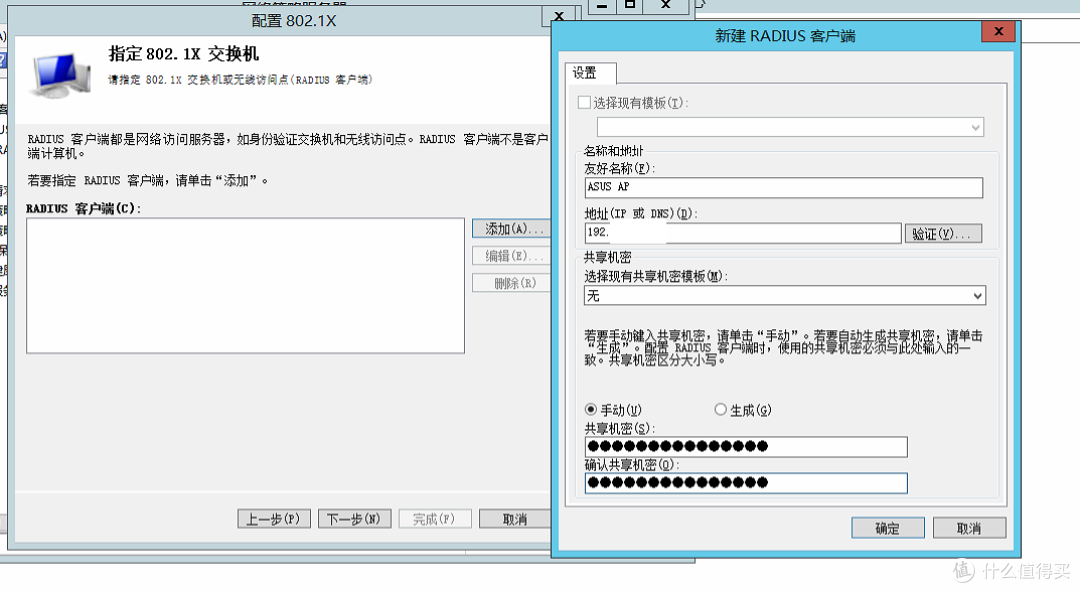The image size is (1080, 593).
Task: Confirm the dialog with the 确定 button
Action: [887, 527]
